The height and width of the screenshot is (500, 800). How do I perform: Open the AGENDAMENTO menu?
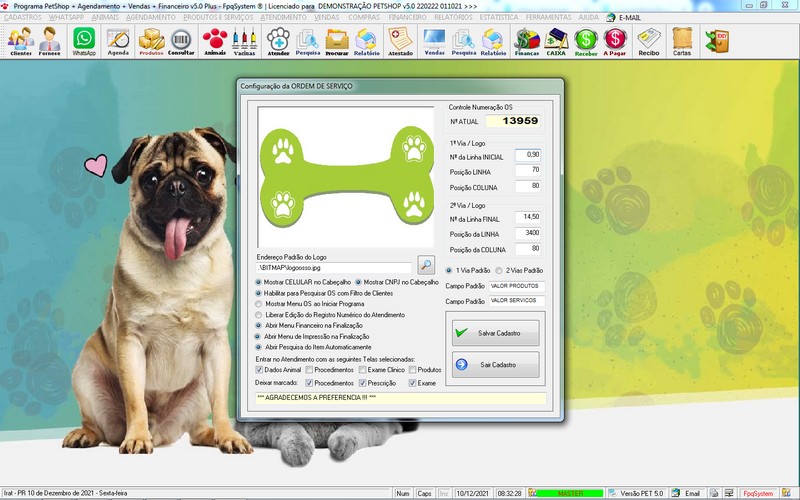151,17
